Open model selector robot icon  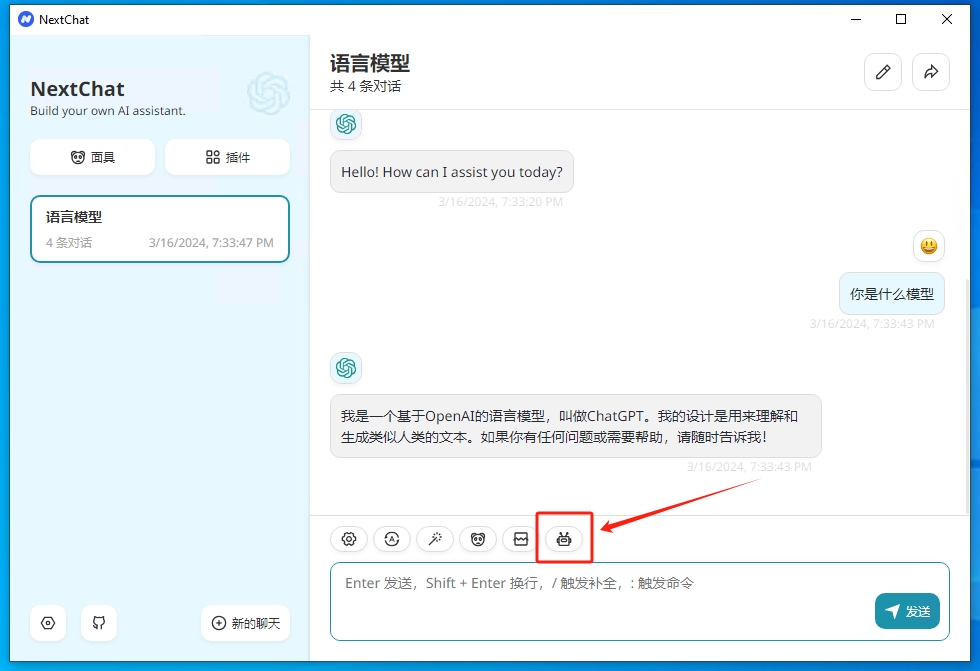[x=564, y=539]
